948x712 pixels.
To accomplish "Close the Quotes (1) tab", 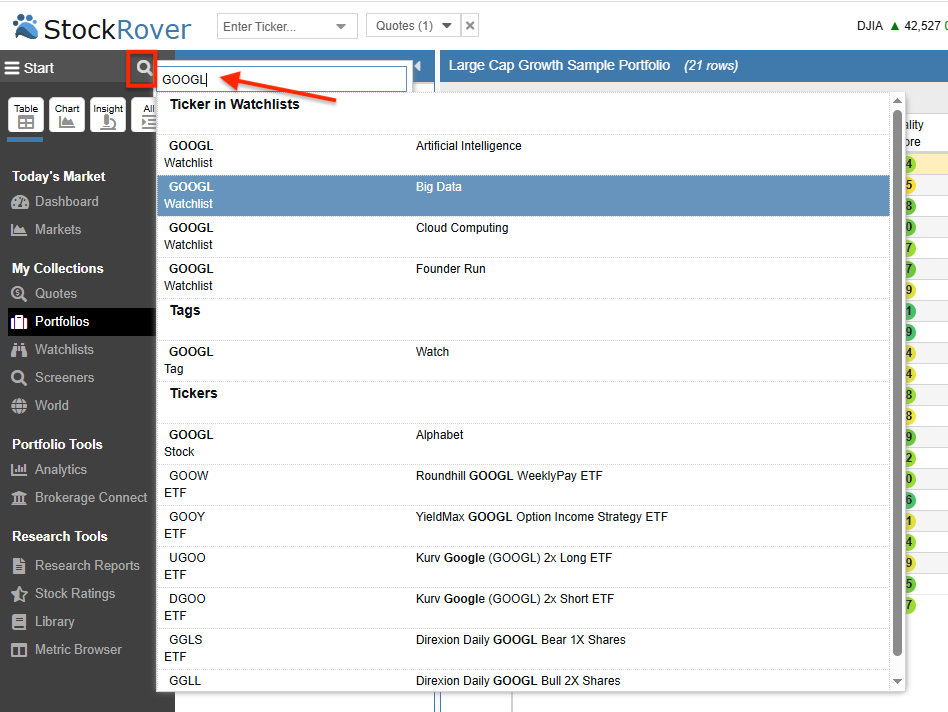I will (x=470, y=26).
